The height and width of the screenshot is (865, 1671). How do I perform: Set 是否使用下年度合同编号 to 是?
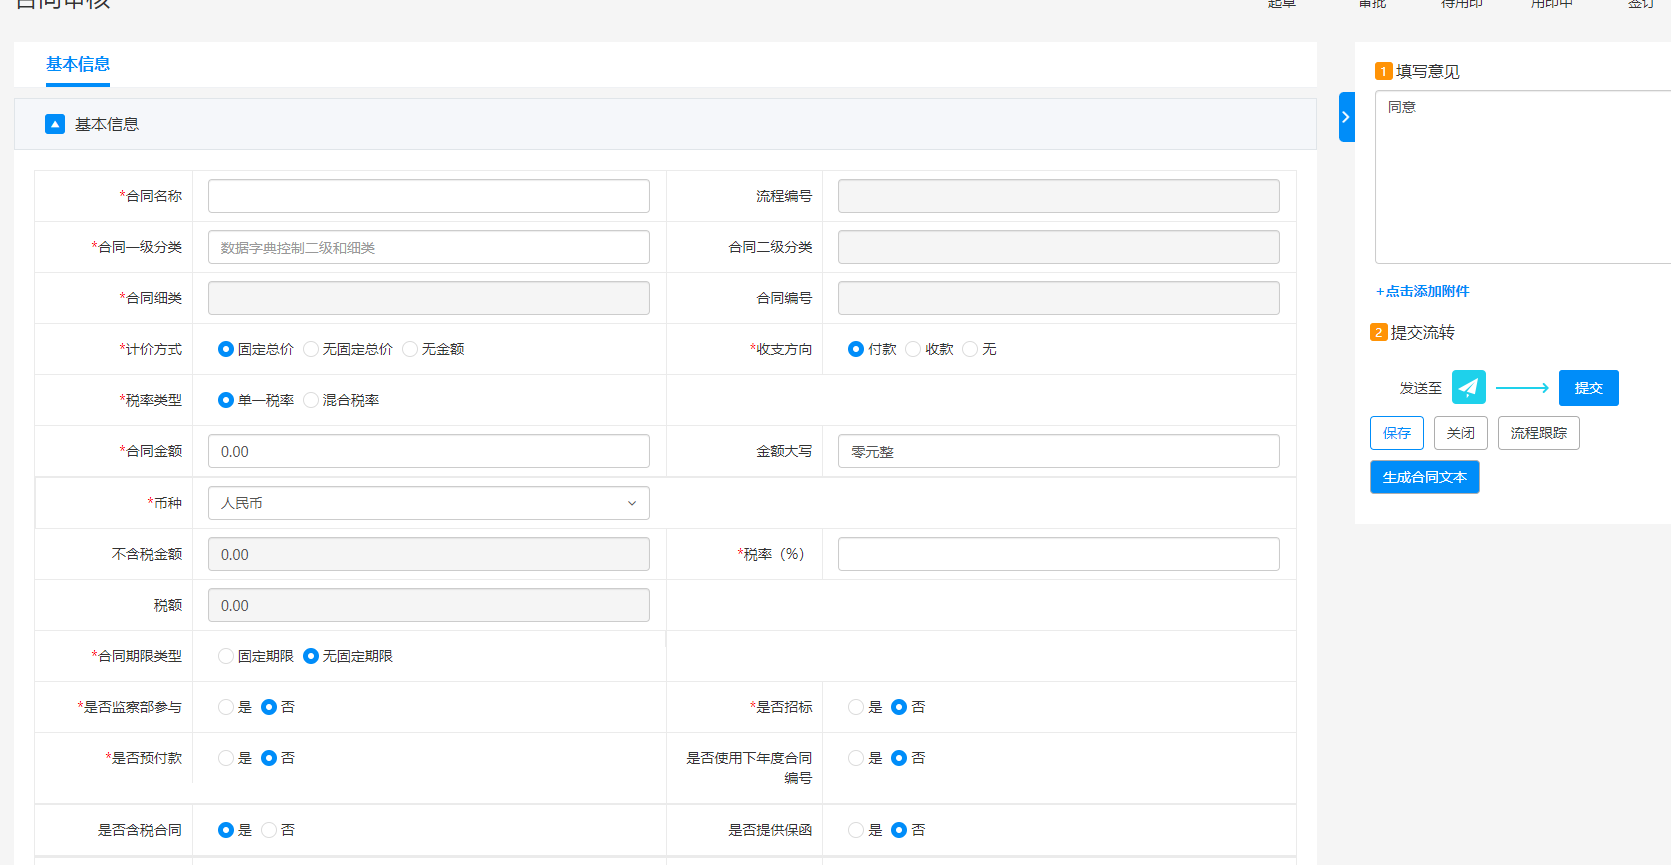coord(856,758)
